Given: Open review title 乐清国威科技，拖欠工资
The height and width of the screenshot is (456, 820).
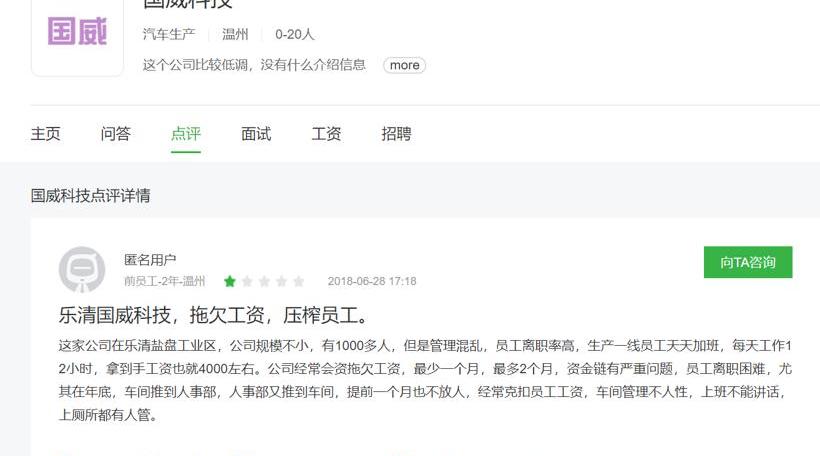Looking at the screenshot, I should pos(213,315).
